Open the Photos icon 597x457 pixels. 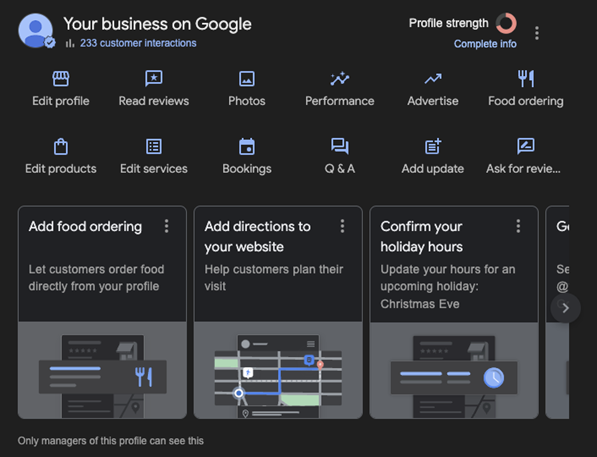tap(247, 79)
